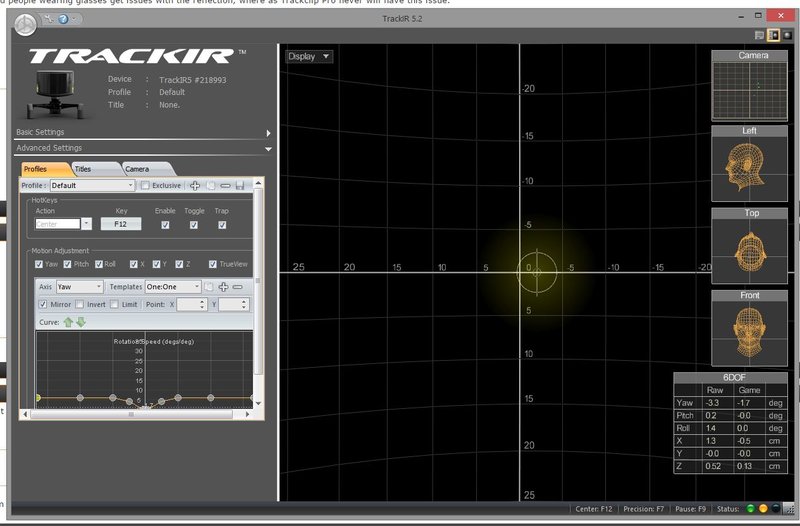Screen dimensions: 800x526
Task: Switch to settings-only layout view icon
Action: coord(759,35)
